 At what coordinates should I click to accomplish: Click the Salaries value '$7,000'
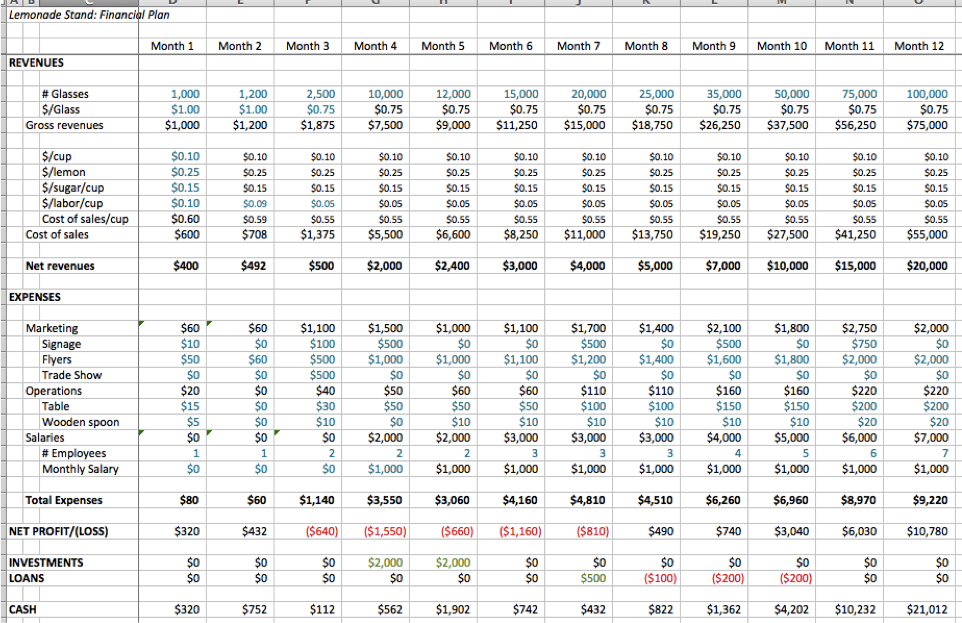pos(930,438)
